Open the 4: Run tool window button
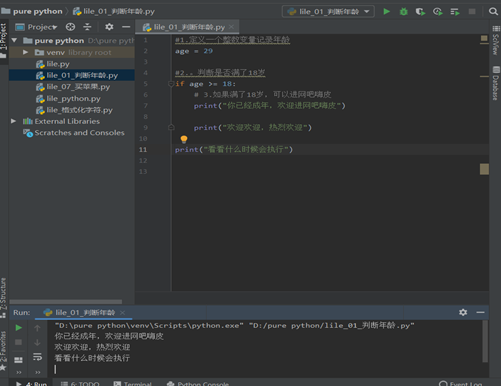The height and width of the screenshot is (386, 501). [x=31, y=383]
